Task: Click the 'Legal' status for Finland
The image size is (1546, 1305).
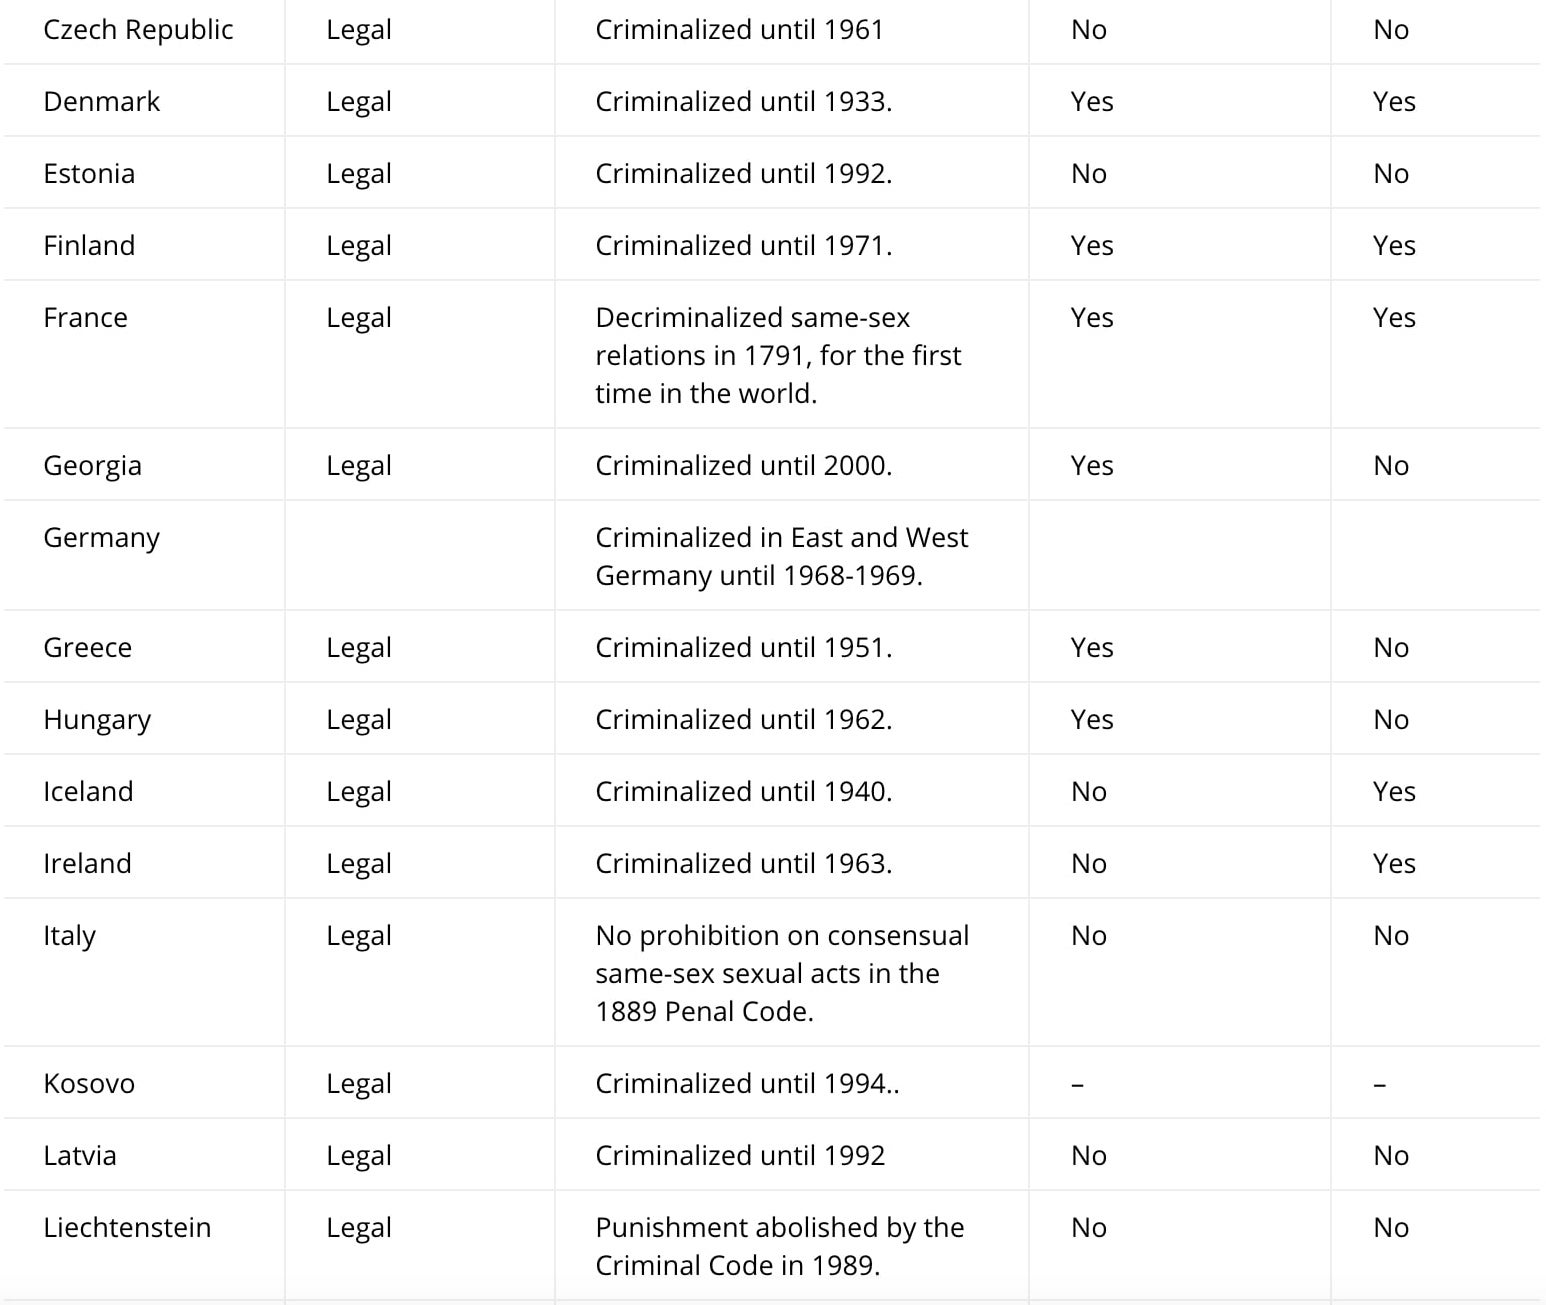Action: click(358, 246)
